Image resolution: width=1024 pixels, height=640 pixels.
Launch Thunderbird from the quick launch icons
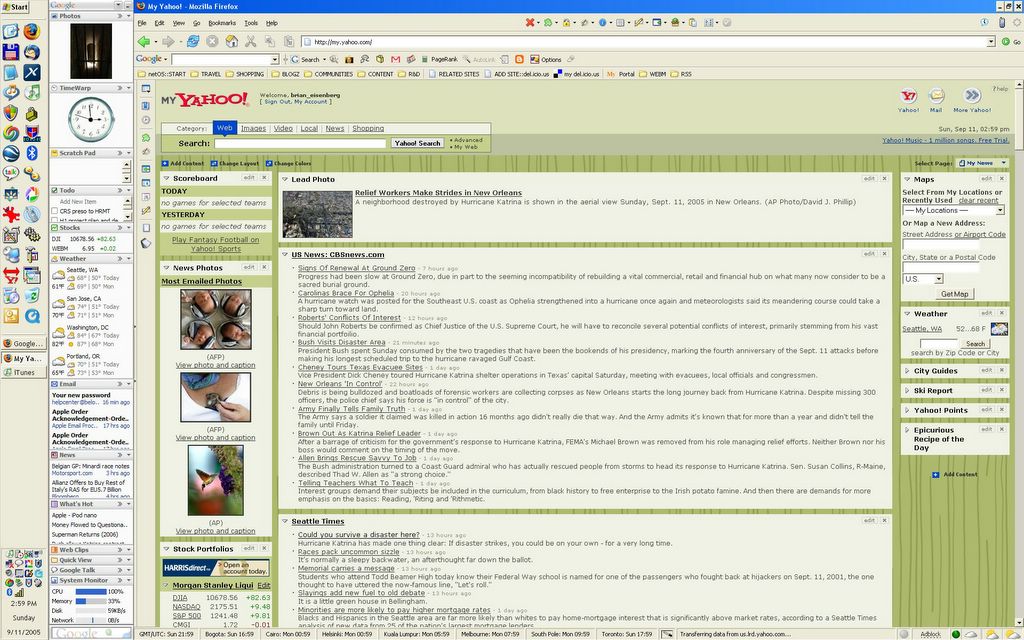31,52
